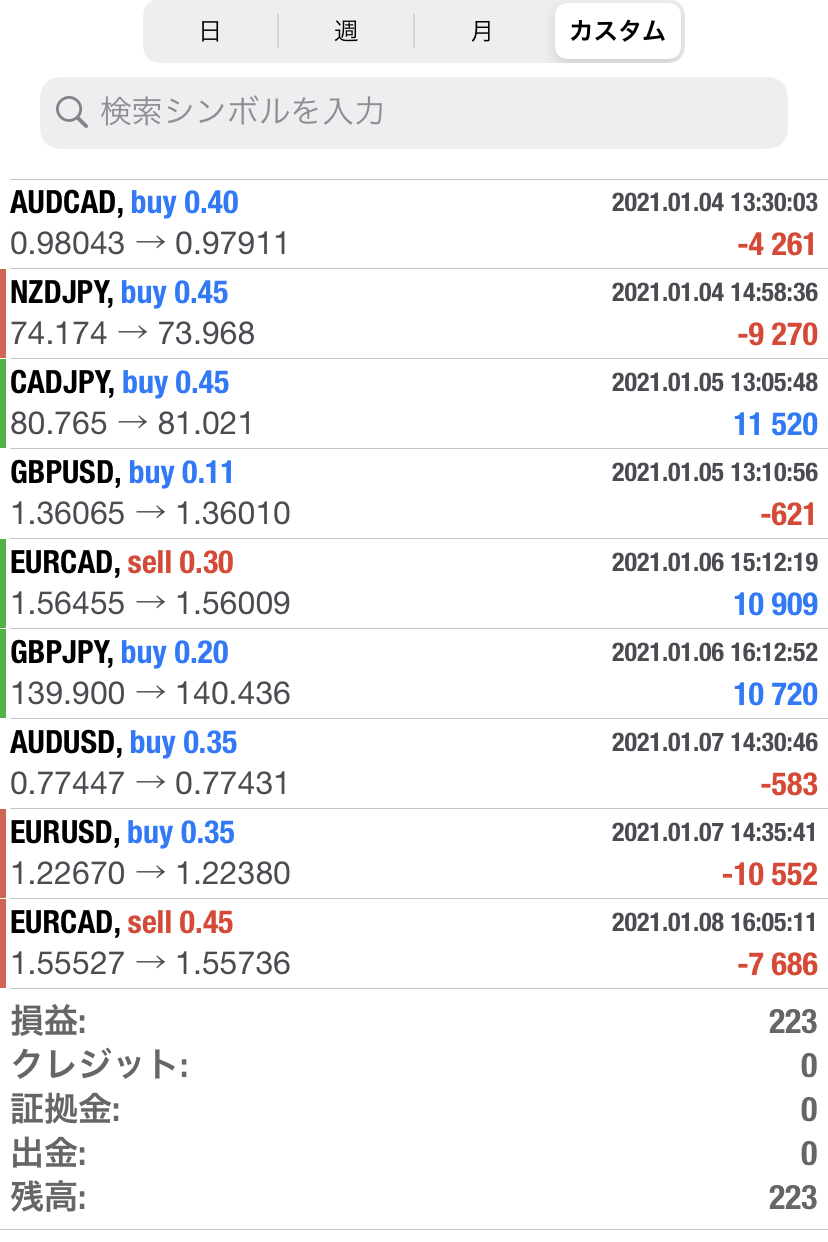
Task: Tap the AUDUSD buy 0.35 entry
Action: (x=414, y=764)
